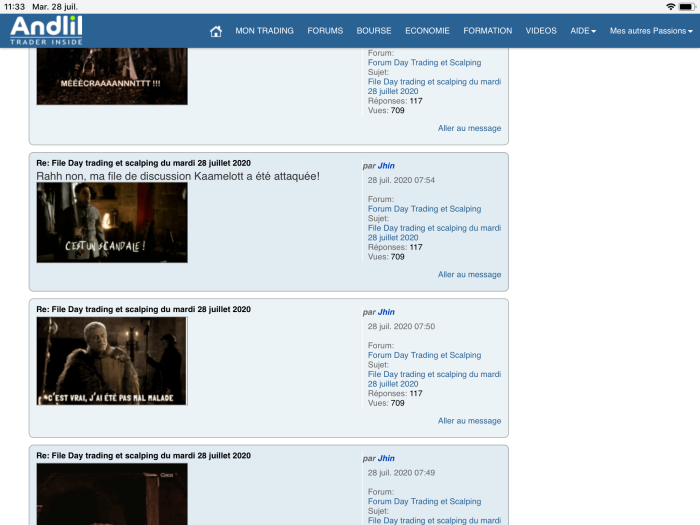Select the timestamp 28 juil. 2020 07:49
The image size is (700, 525).
[x=401, y=473]
